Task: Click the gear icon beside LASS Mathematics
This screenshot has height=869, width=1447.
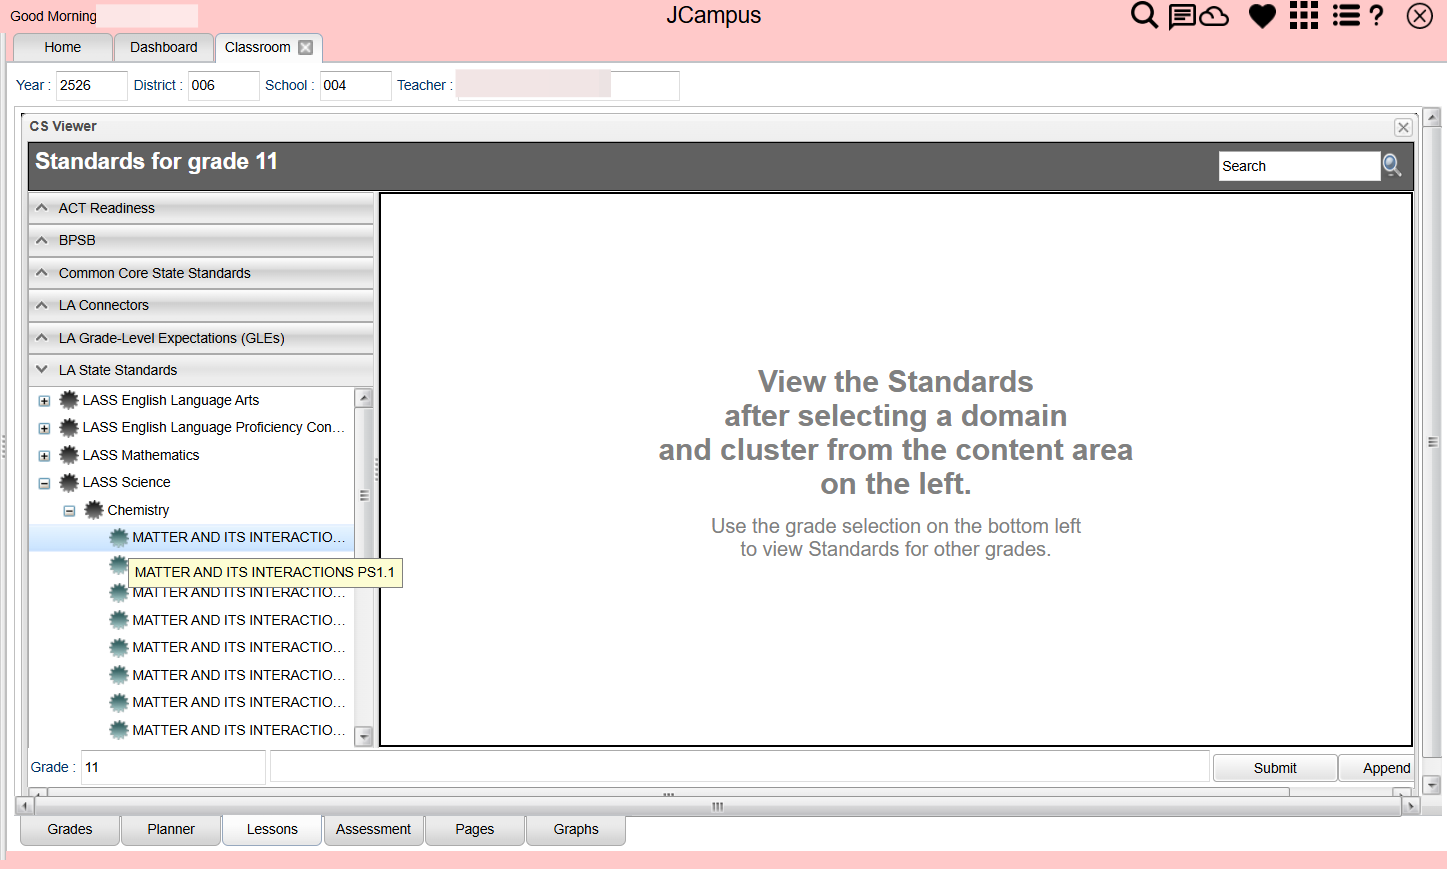Action: (x=69, y=455)
